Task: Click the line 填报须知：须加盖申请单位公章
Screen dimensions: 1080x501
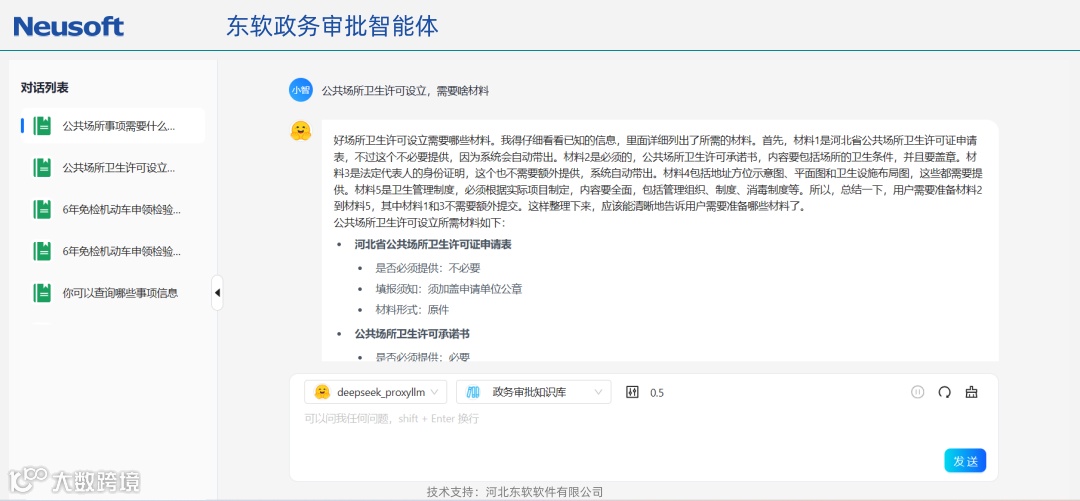Action: 448,289
